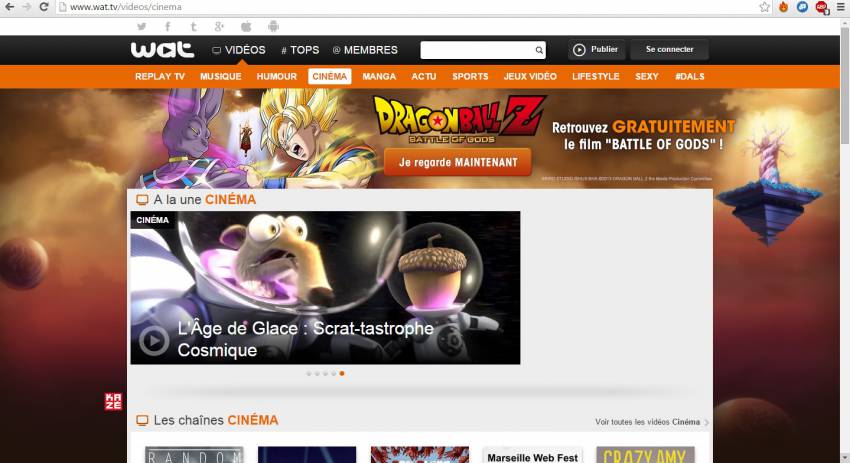This screenshot has height=463, width=850.
Task: Open the dark blue channel thumbnail
Action: pos(307,454)
